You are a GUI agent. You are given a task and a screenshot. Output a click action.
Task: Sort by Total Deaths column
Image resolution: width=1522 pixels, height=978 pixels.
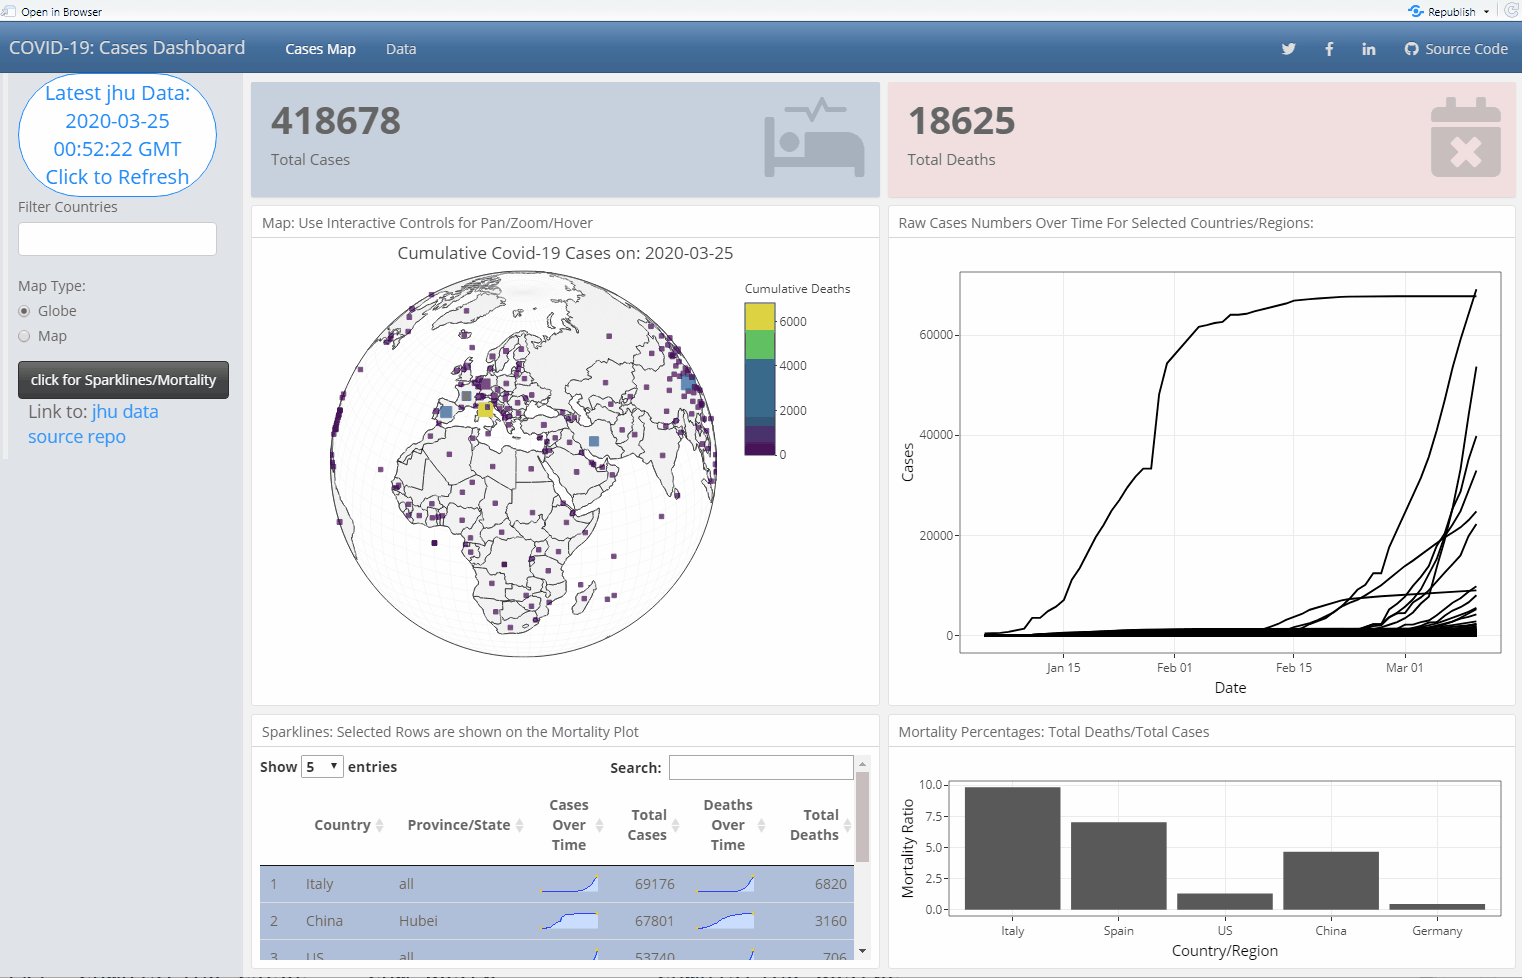(x=847, y=825)
